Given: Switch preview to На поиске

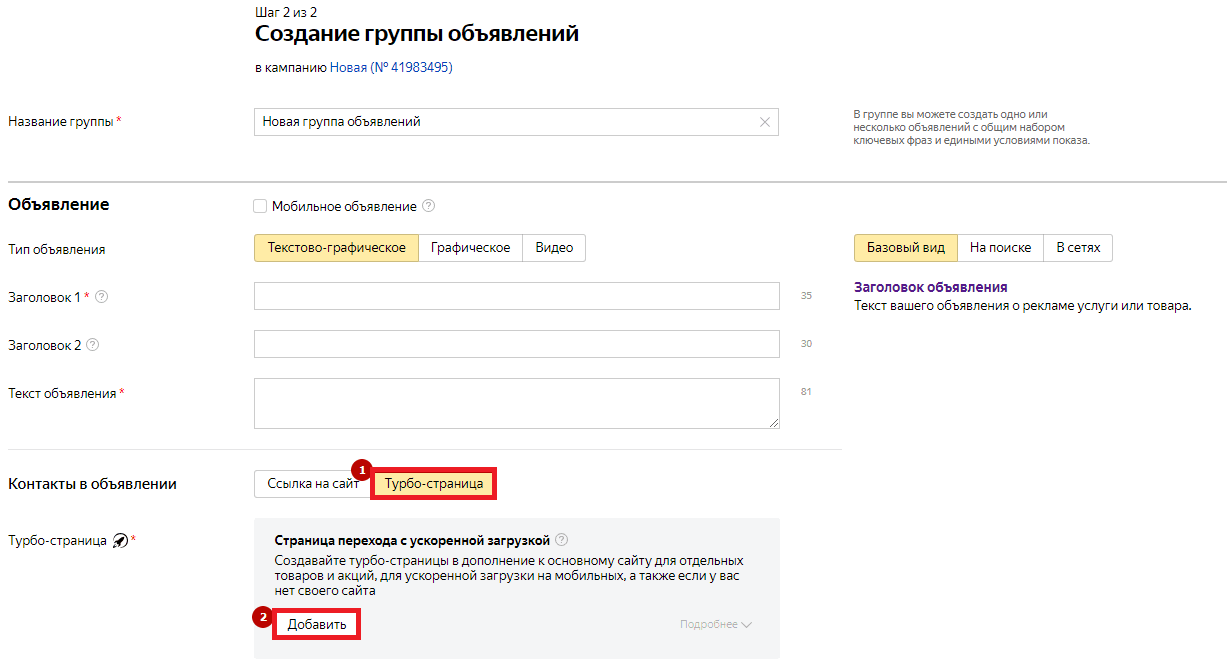Looking at the screenshot, I should (1000, 248).
